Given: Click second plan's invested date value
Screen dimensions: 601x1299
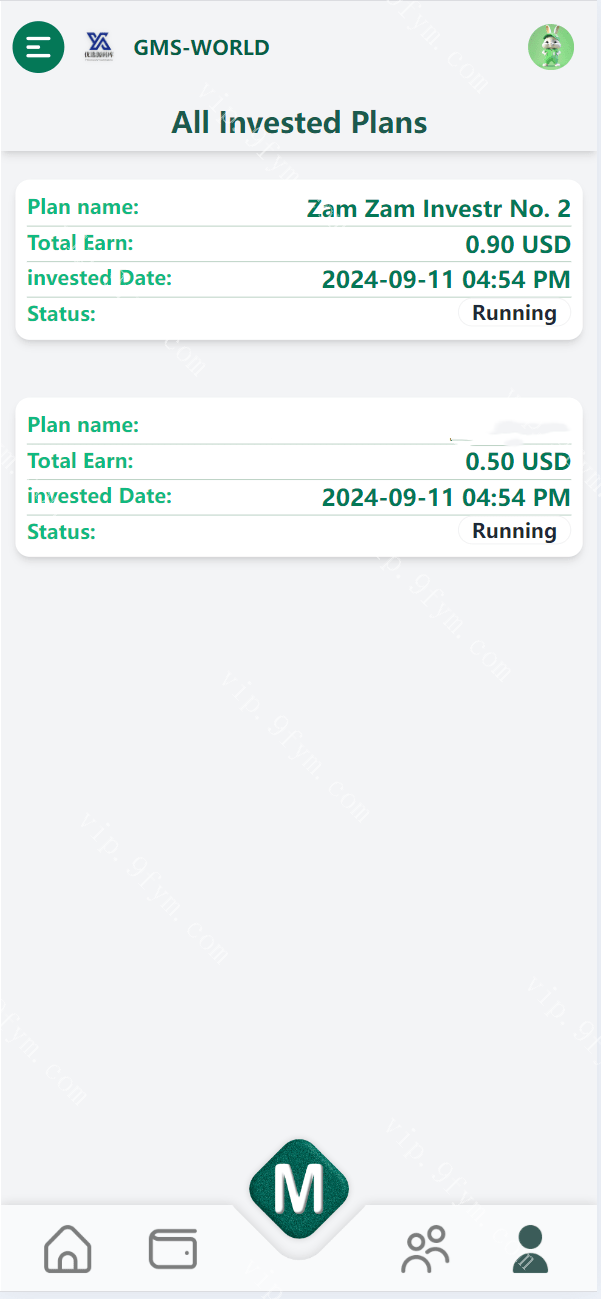Looking at the screenshot, I should tap(446, 497).
